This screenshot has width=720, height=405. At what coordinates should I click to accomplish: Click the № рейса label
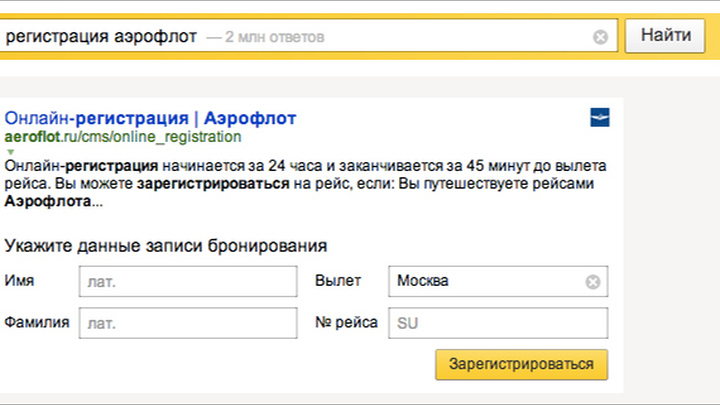[346, 322]
